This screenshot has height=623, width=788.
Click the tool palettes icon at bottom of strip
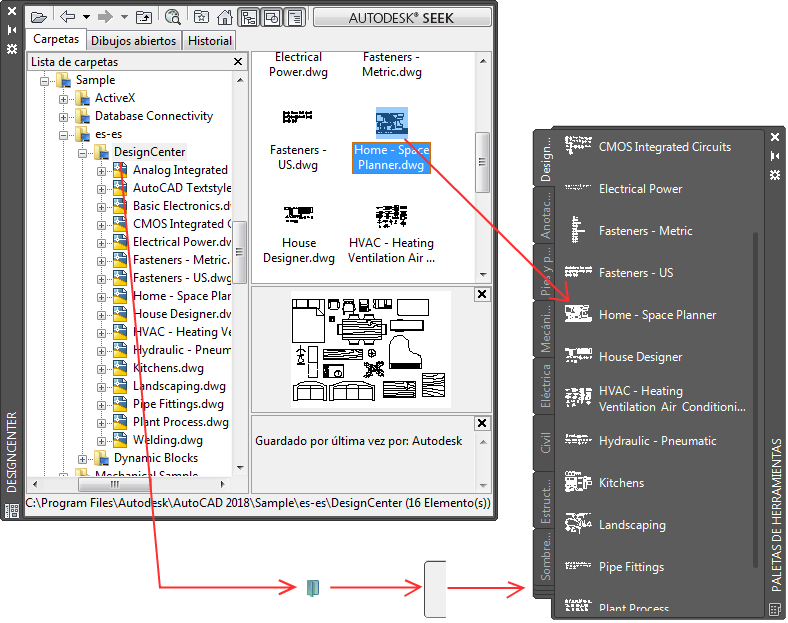[x=775, y=609]
